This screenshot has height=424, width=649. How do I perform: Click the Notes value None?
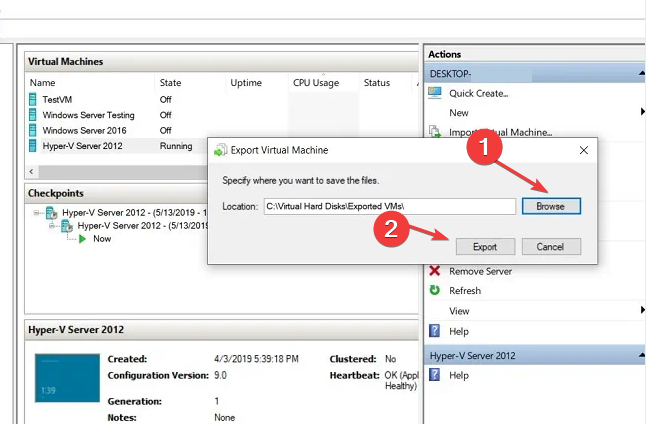(224, 417)
